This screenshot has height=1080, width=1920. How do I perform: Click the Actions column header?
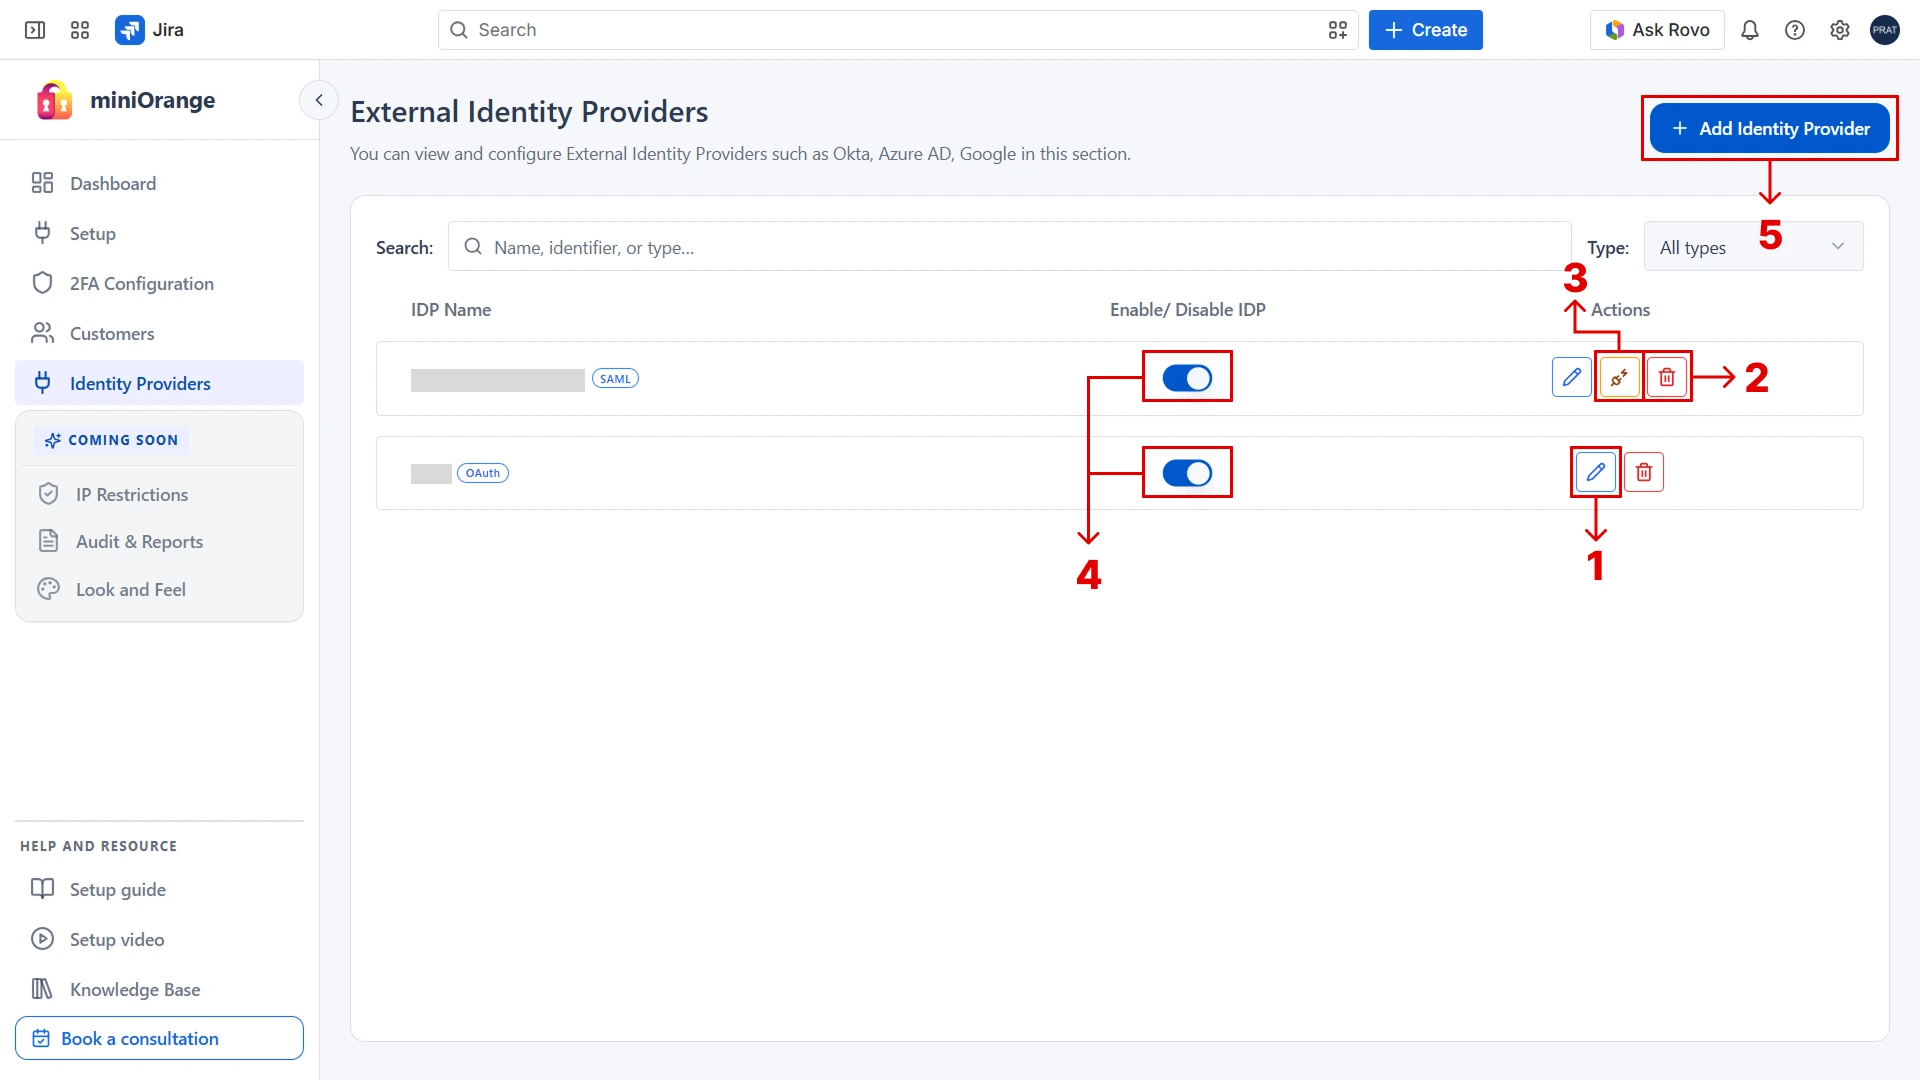1620,310
